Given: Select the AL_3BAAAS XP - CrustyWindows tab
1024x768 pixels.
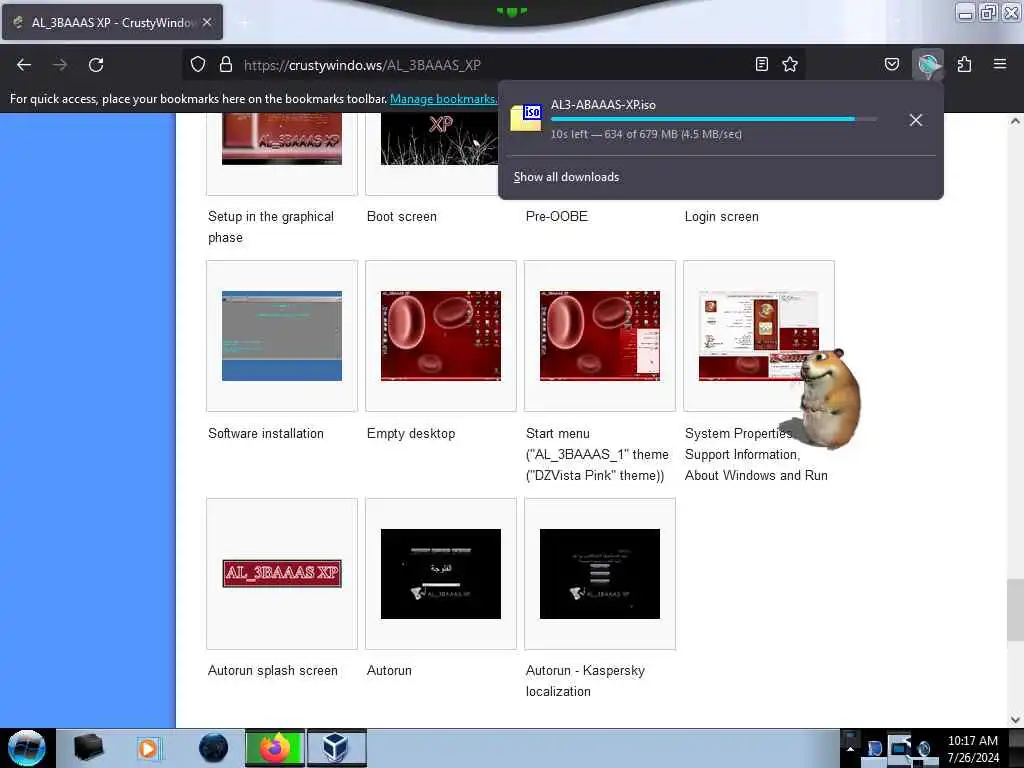Looking at the screenshot, I should tap(112, 22).
